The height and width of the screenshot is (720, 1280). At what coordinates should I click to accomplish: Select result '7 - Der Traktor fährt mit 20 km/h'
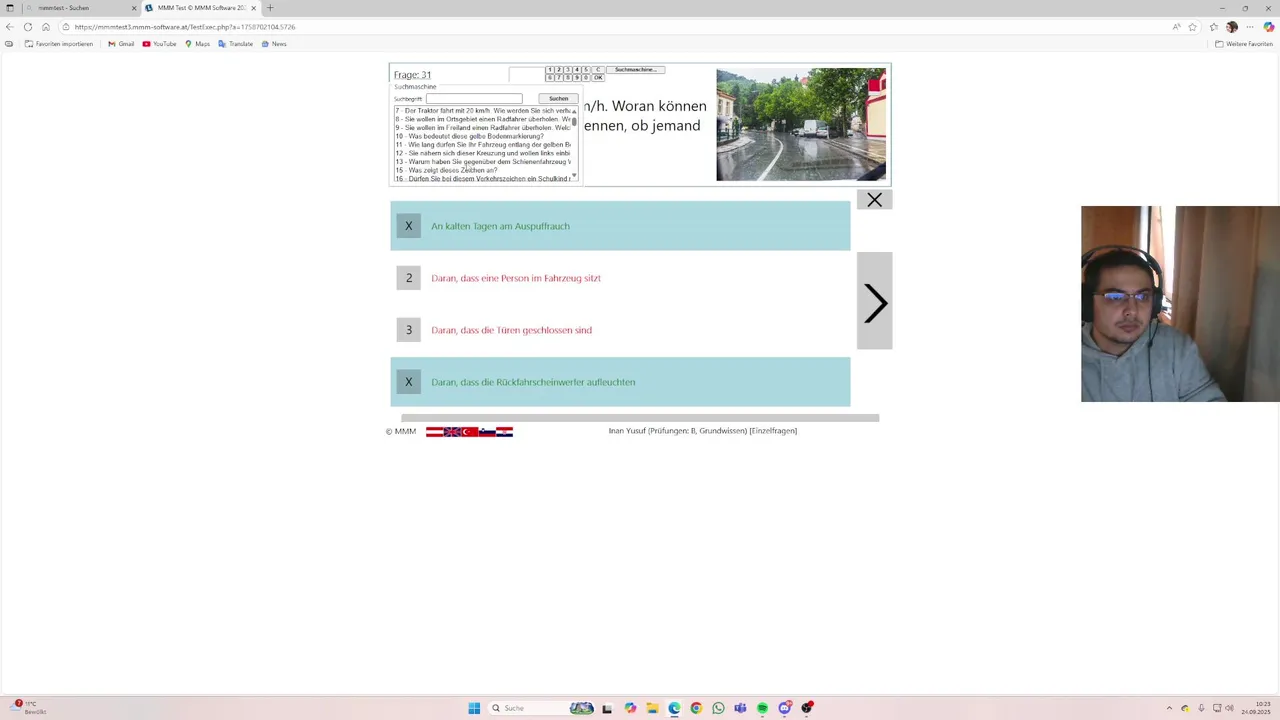(482, 110)
